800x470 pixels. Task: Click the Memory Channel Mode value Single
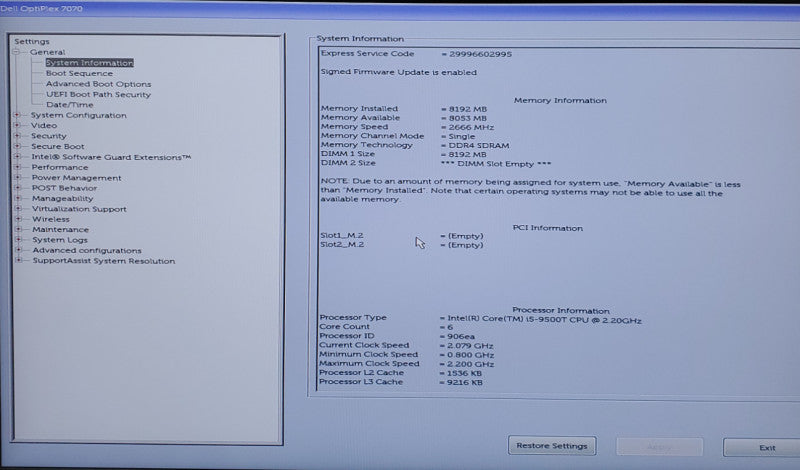tap(461, 136)
